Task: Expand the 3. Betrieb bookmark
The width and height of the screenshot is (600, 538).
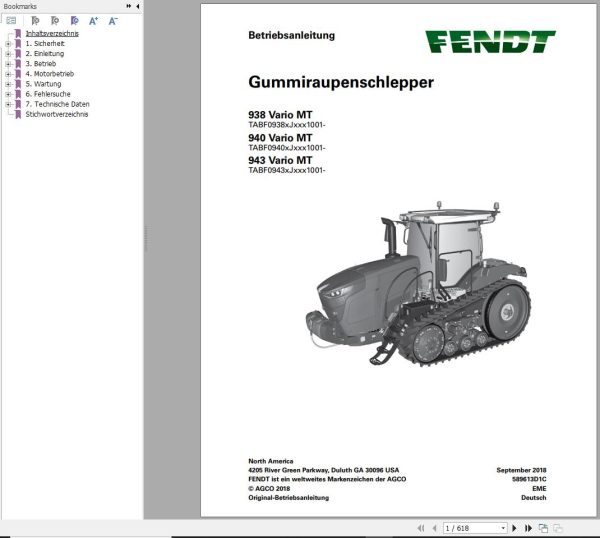Action: (8, 64)
